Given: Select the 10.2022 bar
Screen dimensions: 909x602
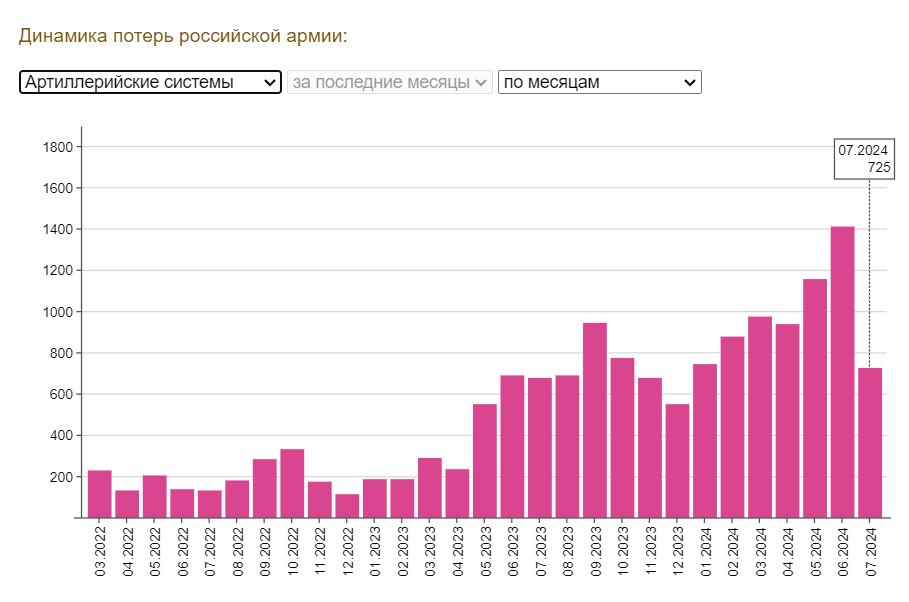Looking at the screenshot, I should 292,483.
